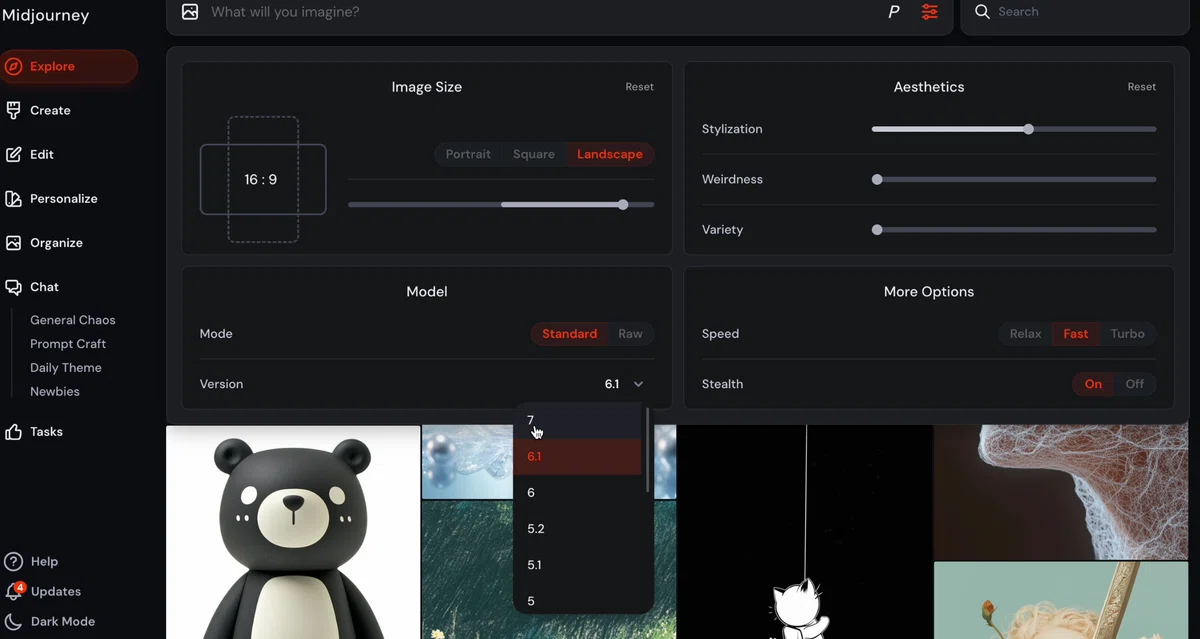Click the Tasks thumbs-up icon
1200x639 pixels.
click(x=13, y=432)
